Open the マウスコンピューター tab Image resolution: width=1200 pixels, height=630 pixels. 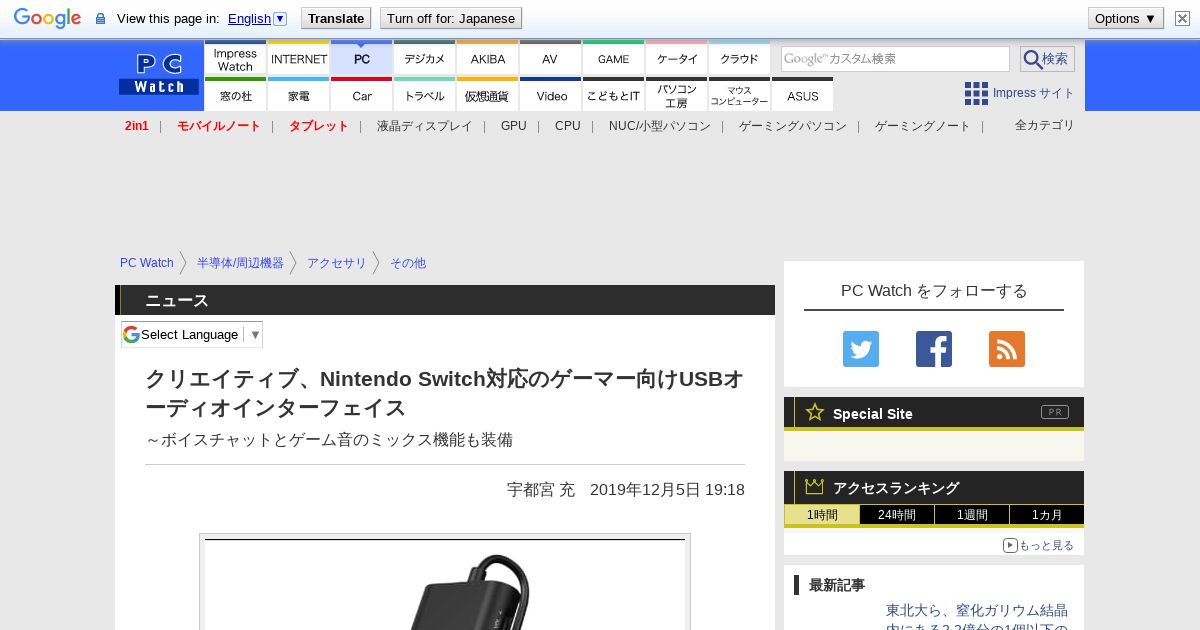[x=739, y=95]
